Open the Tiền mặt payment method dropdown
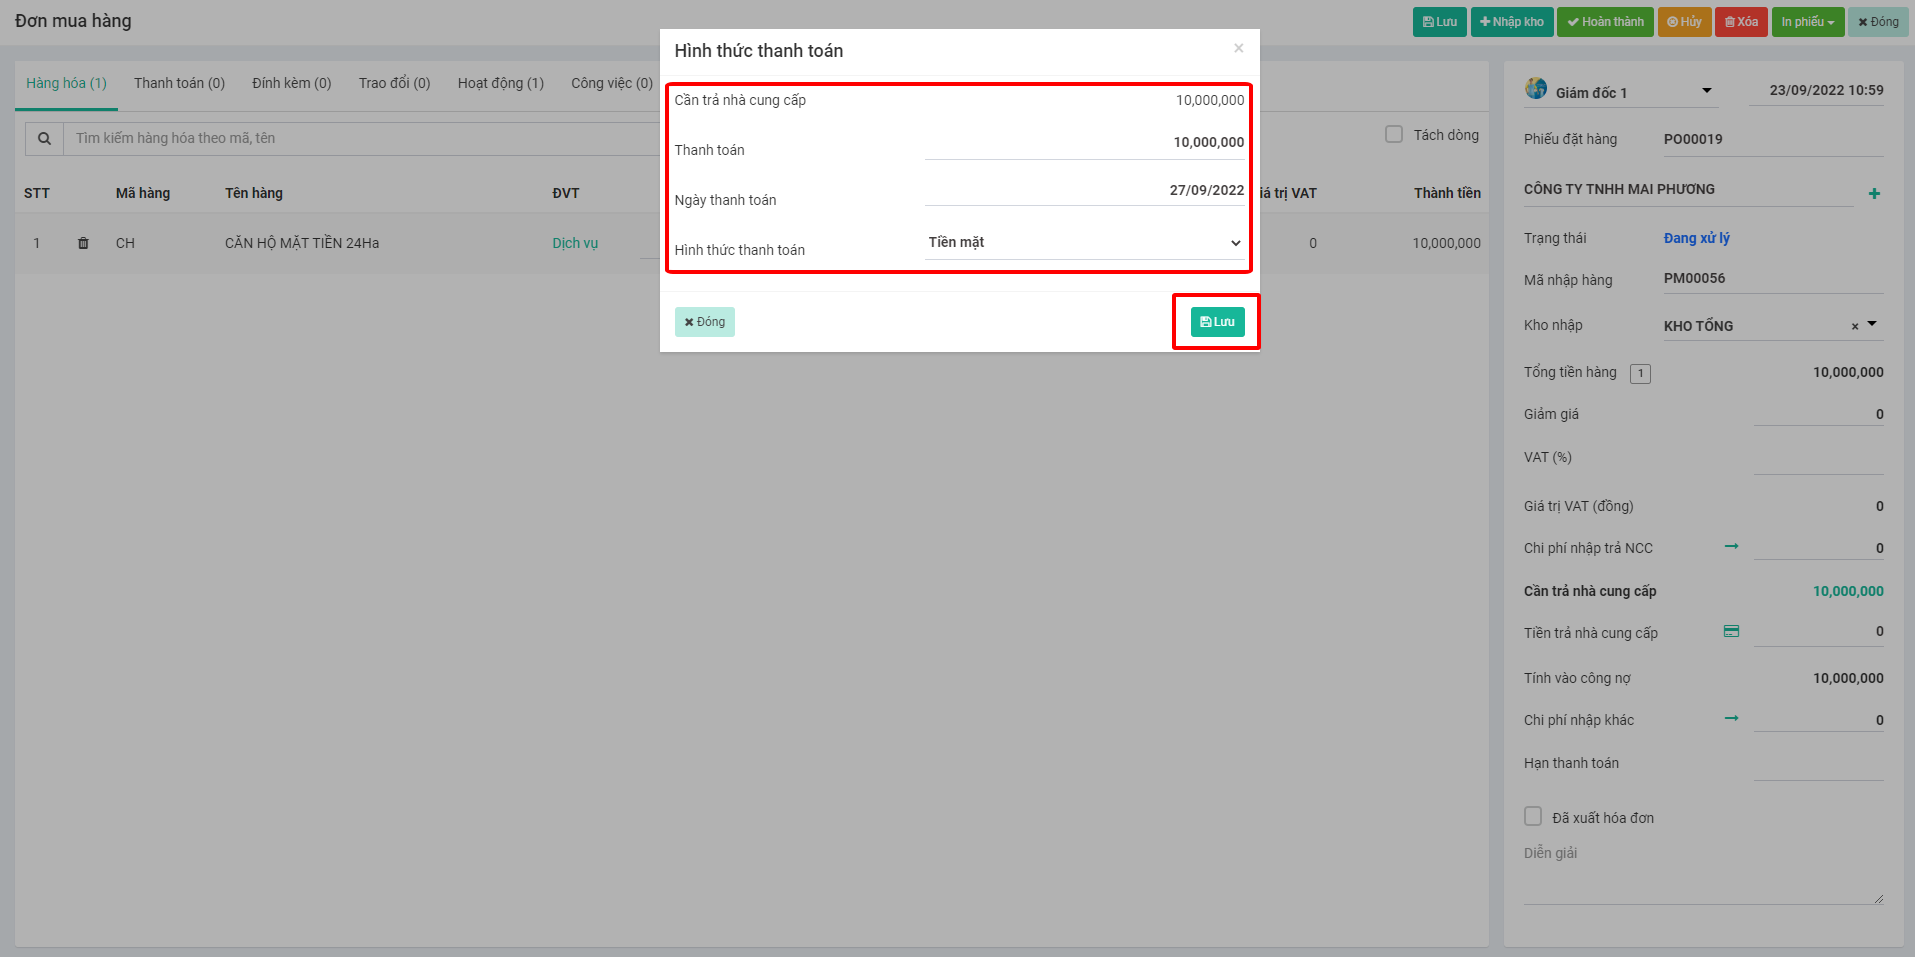The width and height of the screenshot is (1915, 957). (1084, 243)
